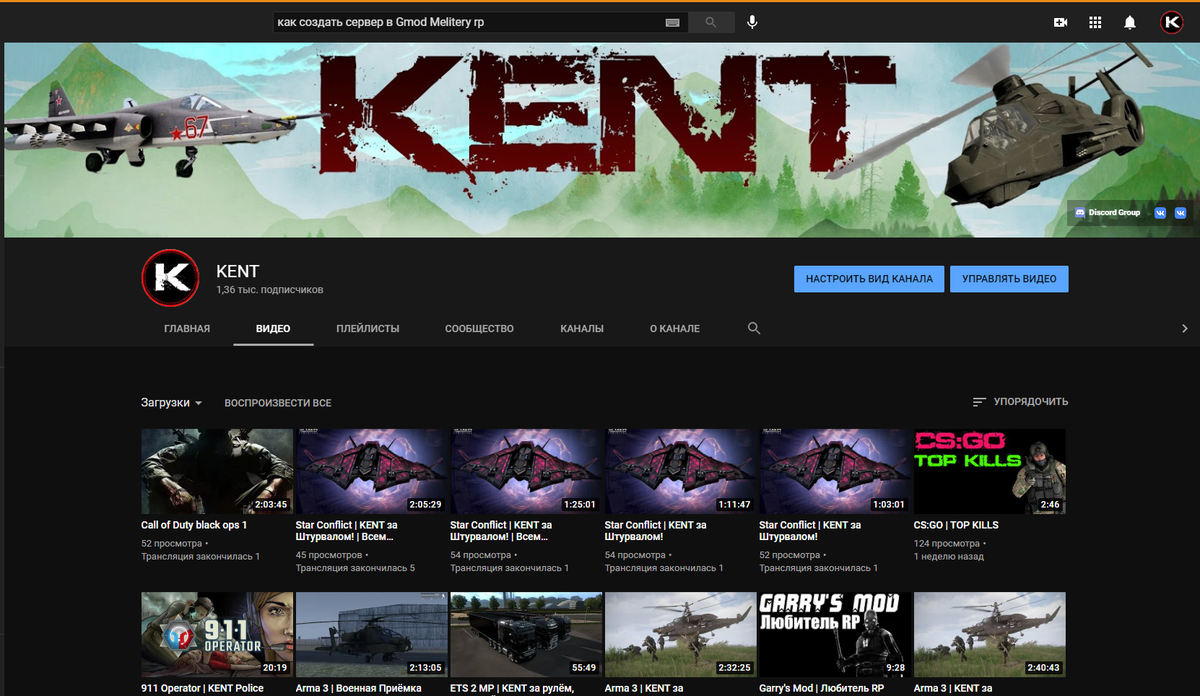Switch to the КАНАЛЫ tab
This screenshot has width=1200, height=696.
click(582, 328)
